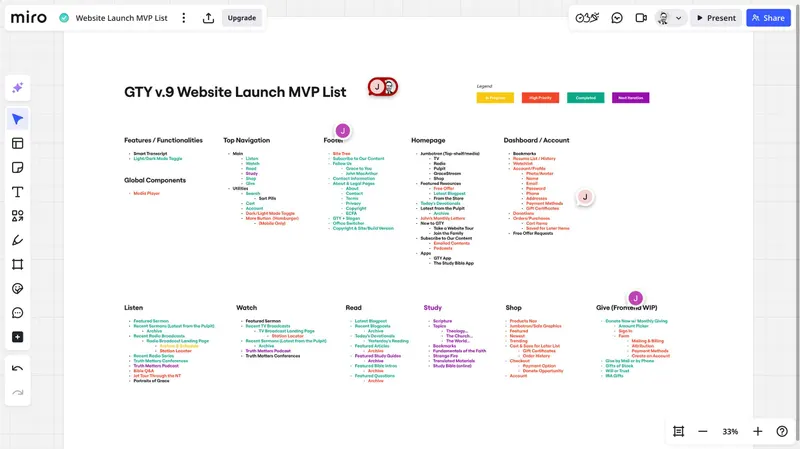The height and width of the screenshot is (449, 800).
Task: Open the templates panel icon
Action: [17, 143]
